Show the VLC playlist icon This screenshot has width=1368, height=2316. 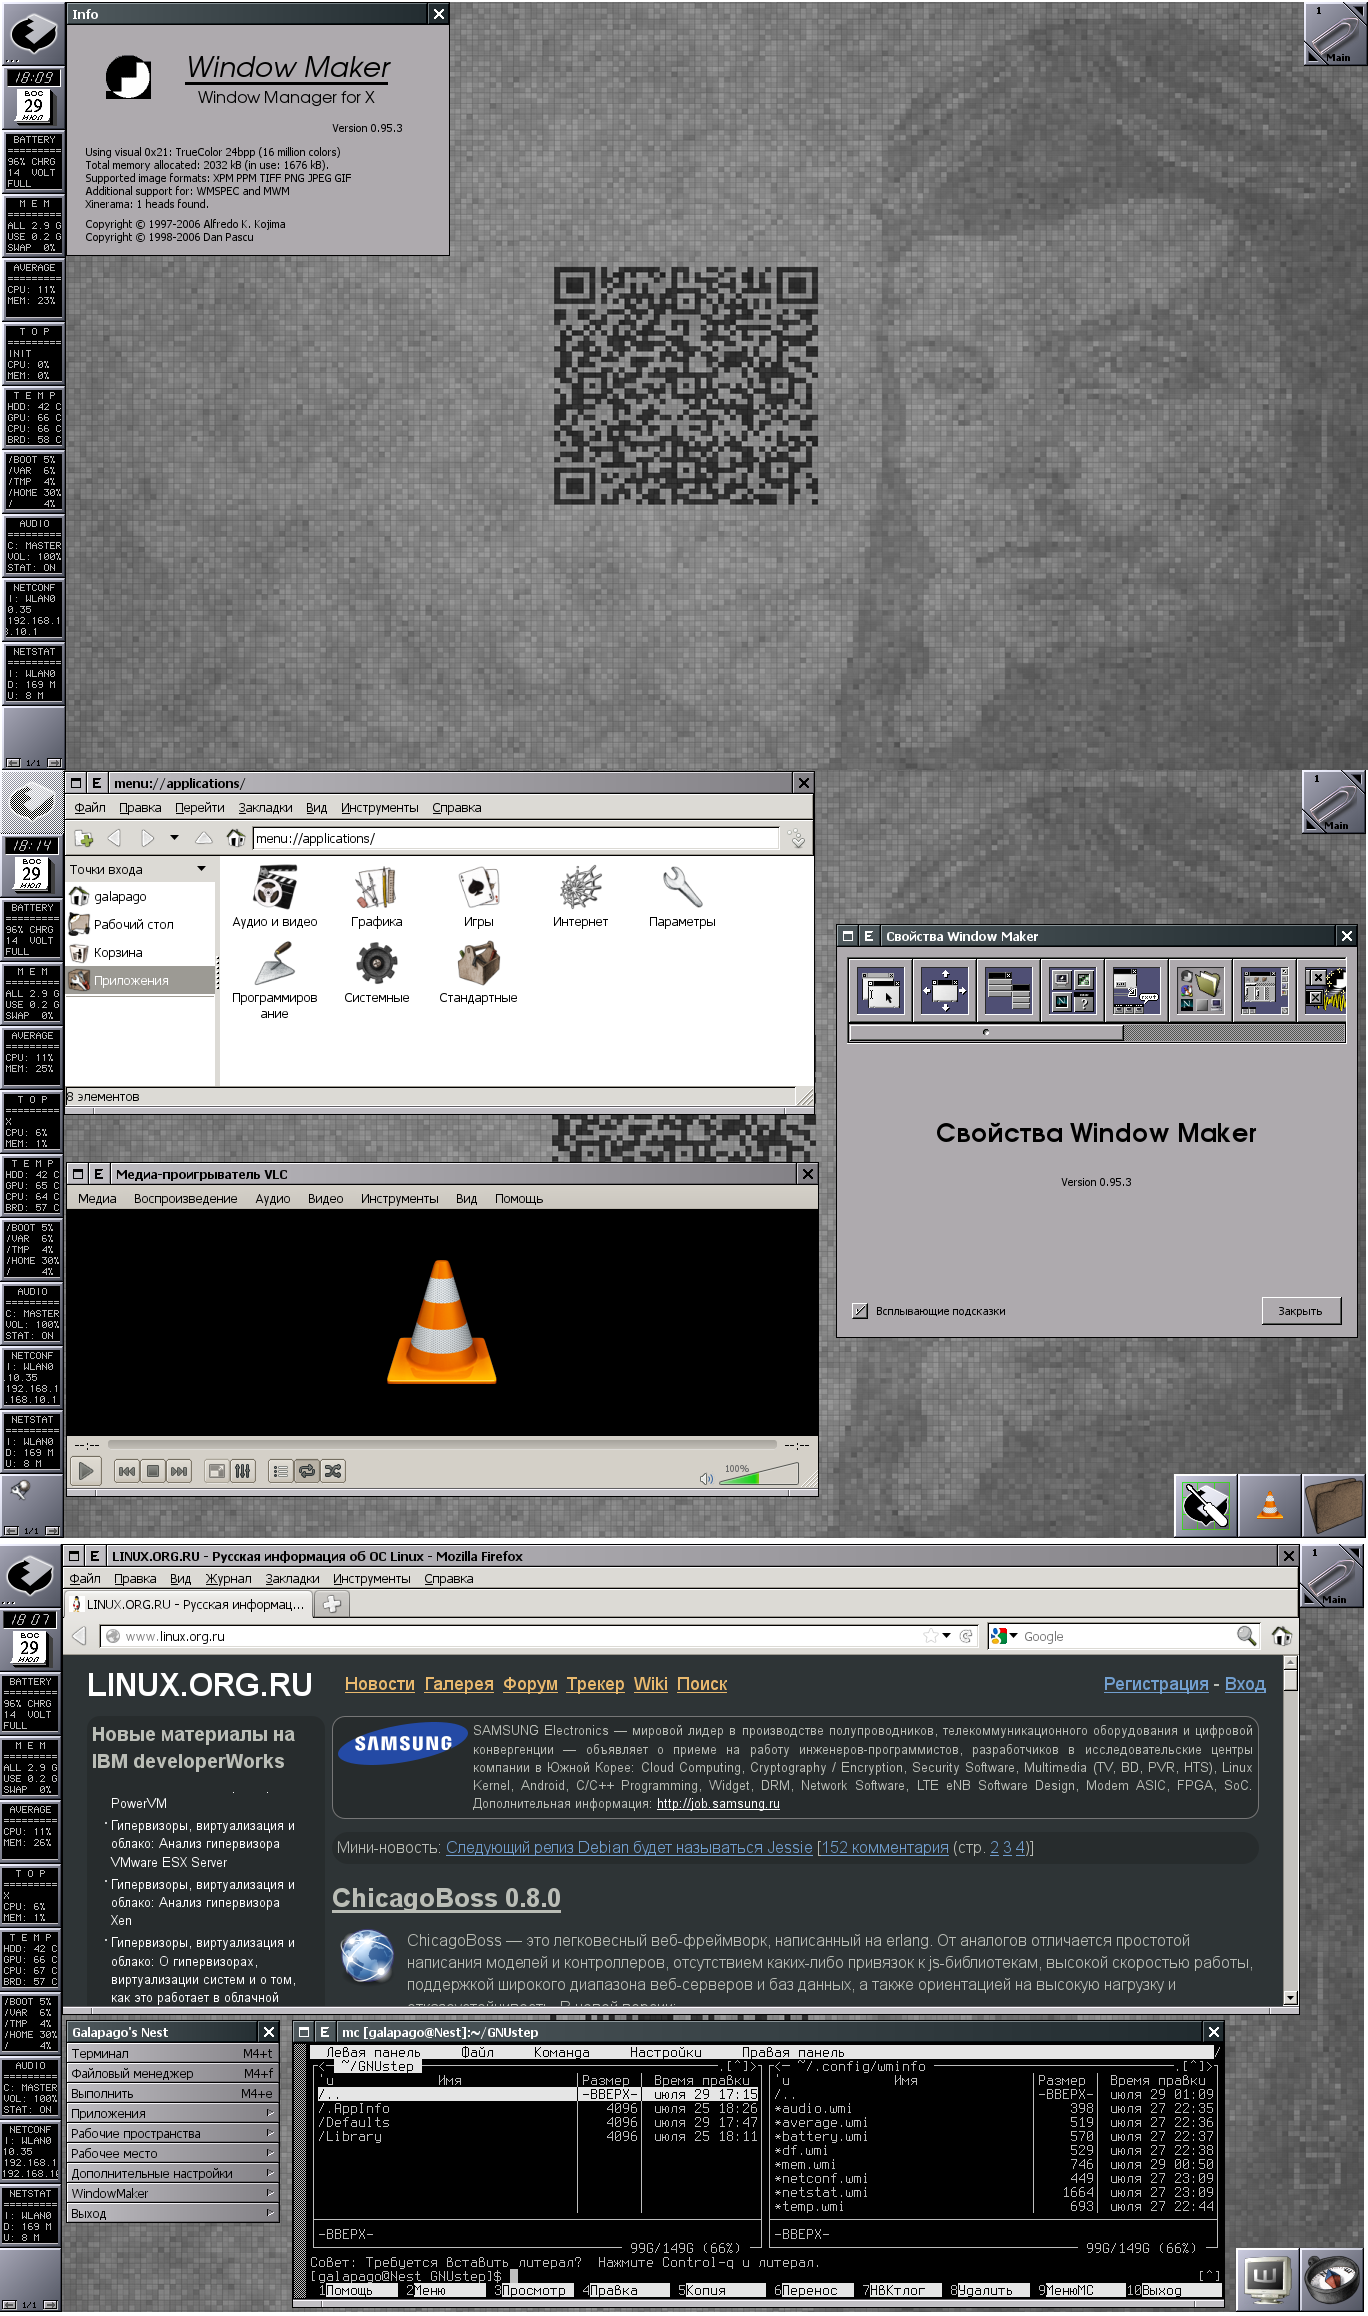click(281, 1471)
